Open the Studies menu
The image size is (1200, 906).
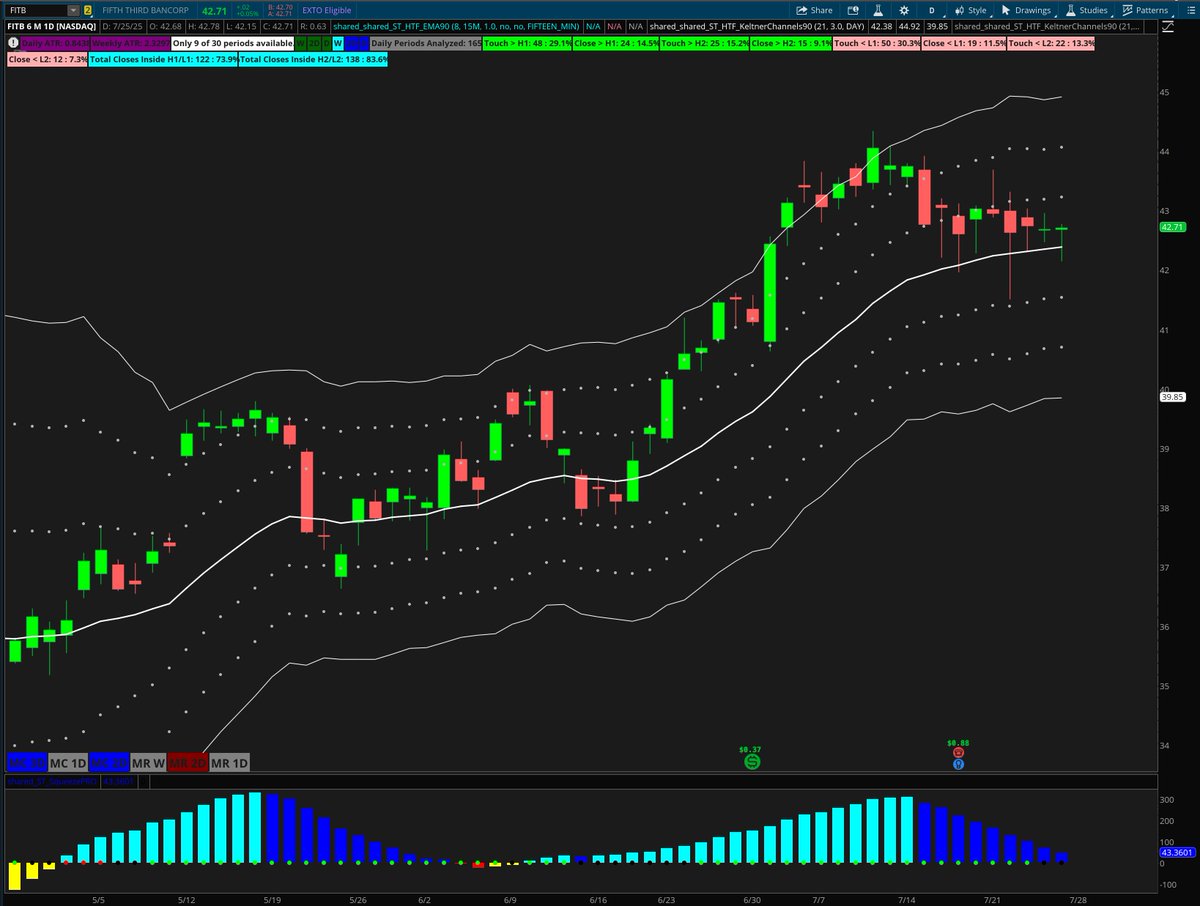[1087, 10]
